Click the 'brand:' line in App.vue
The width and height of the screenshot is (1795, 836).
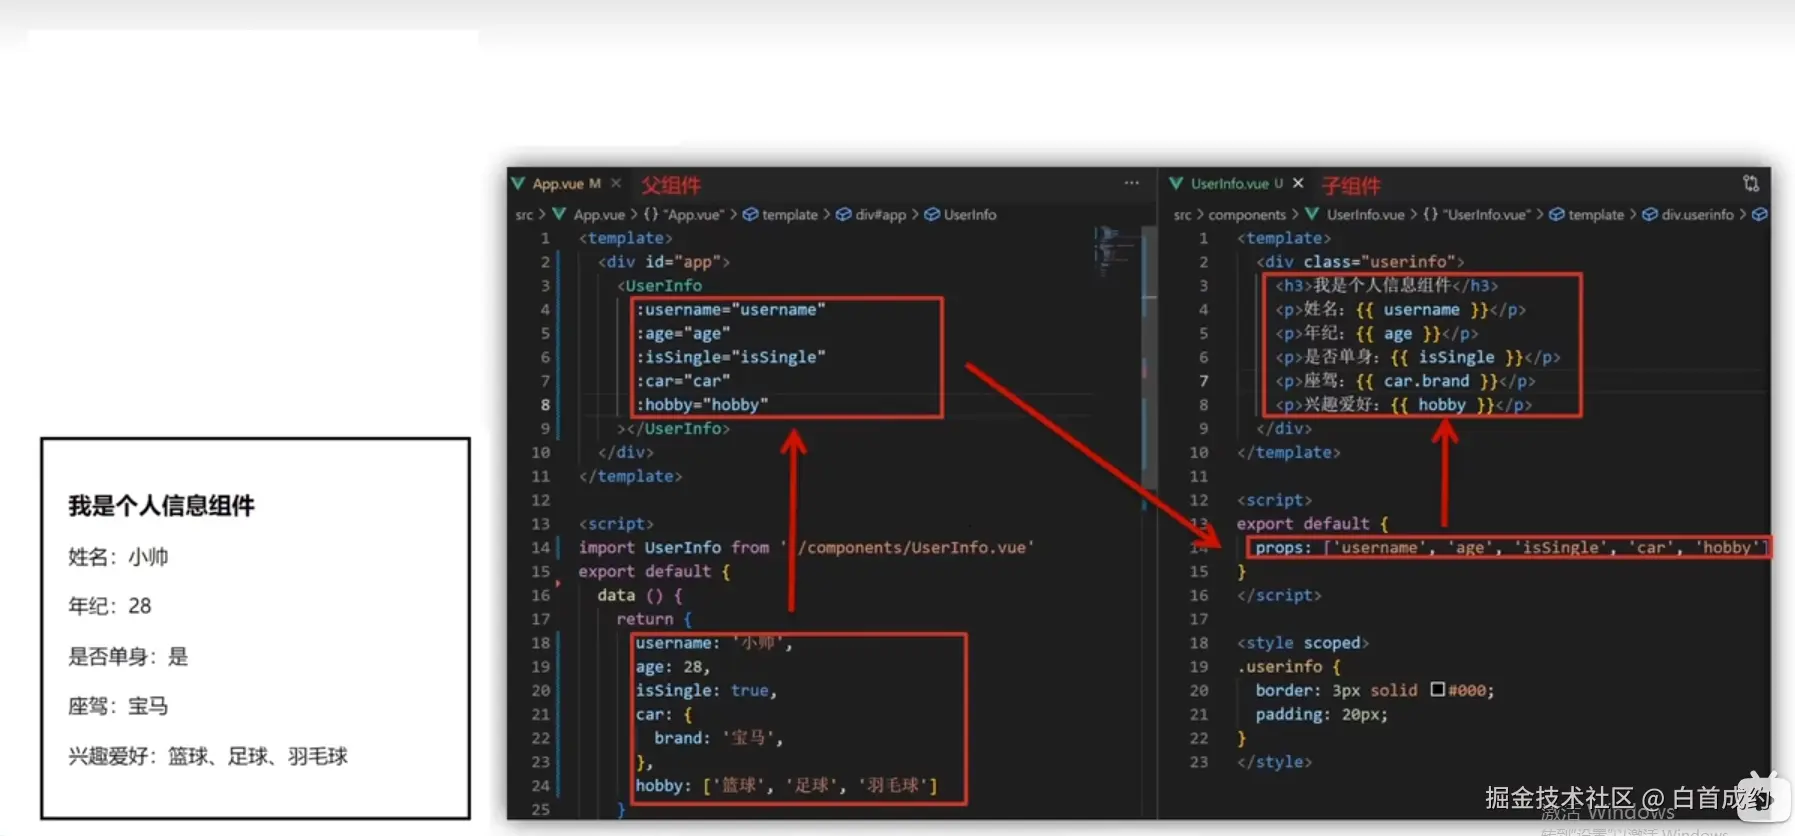719,738
